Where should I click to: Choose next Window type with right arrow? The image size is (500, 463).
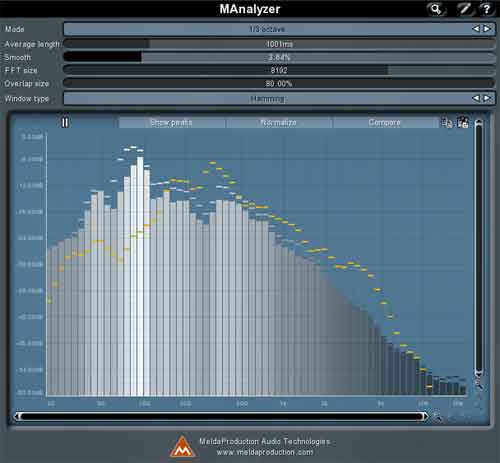487,98
